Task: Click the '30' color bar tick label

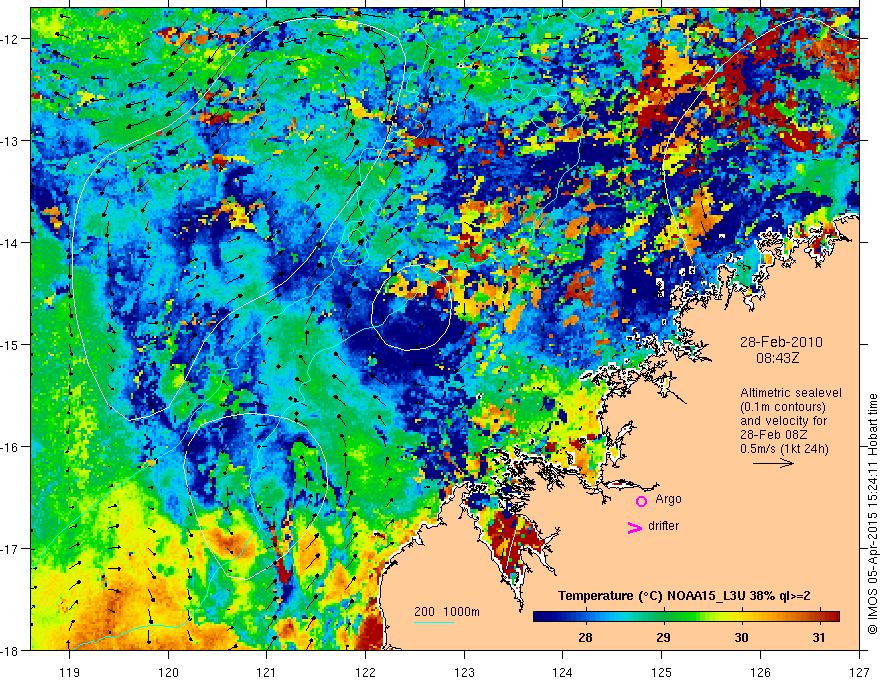Action: tap(741, 637)
